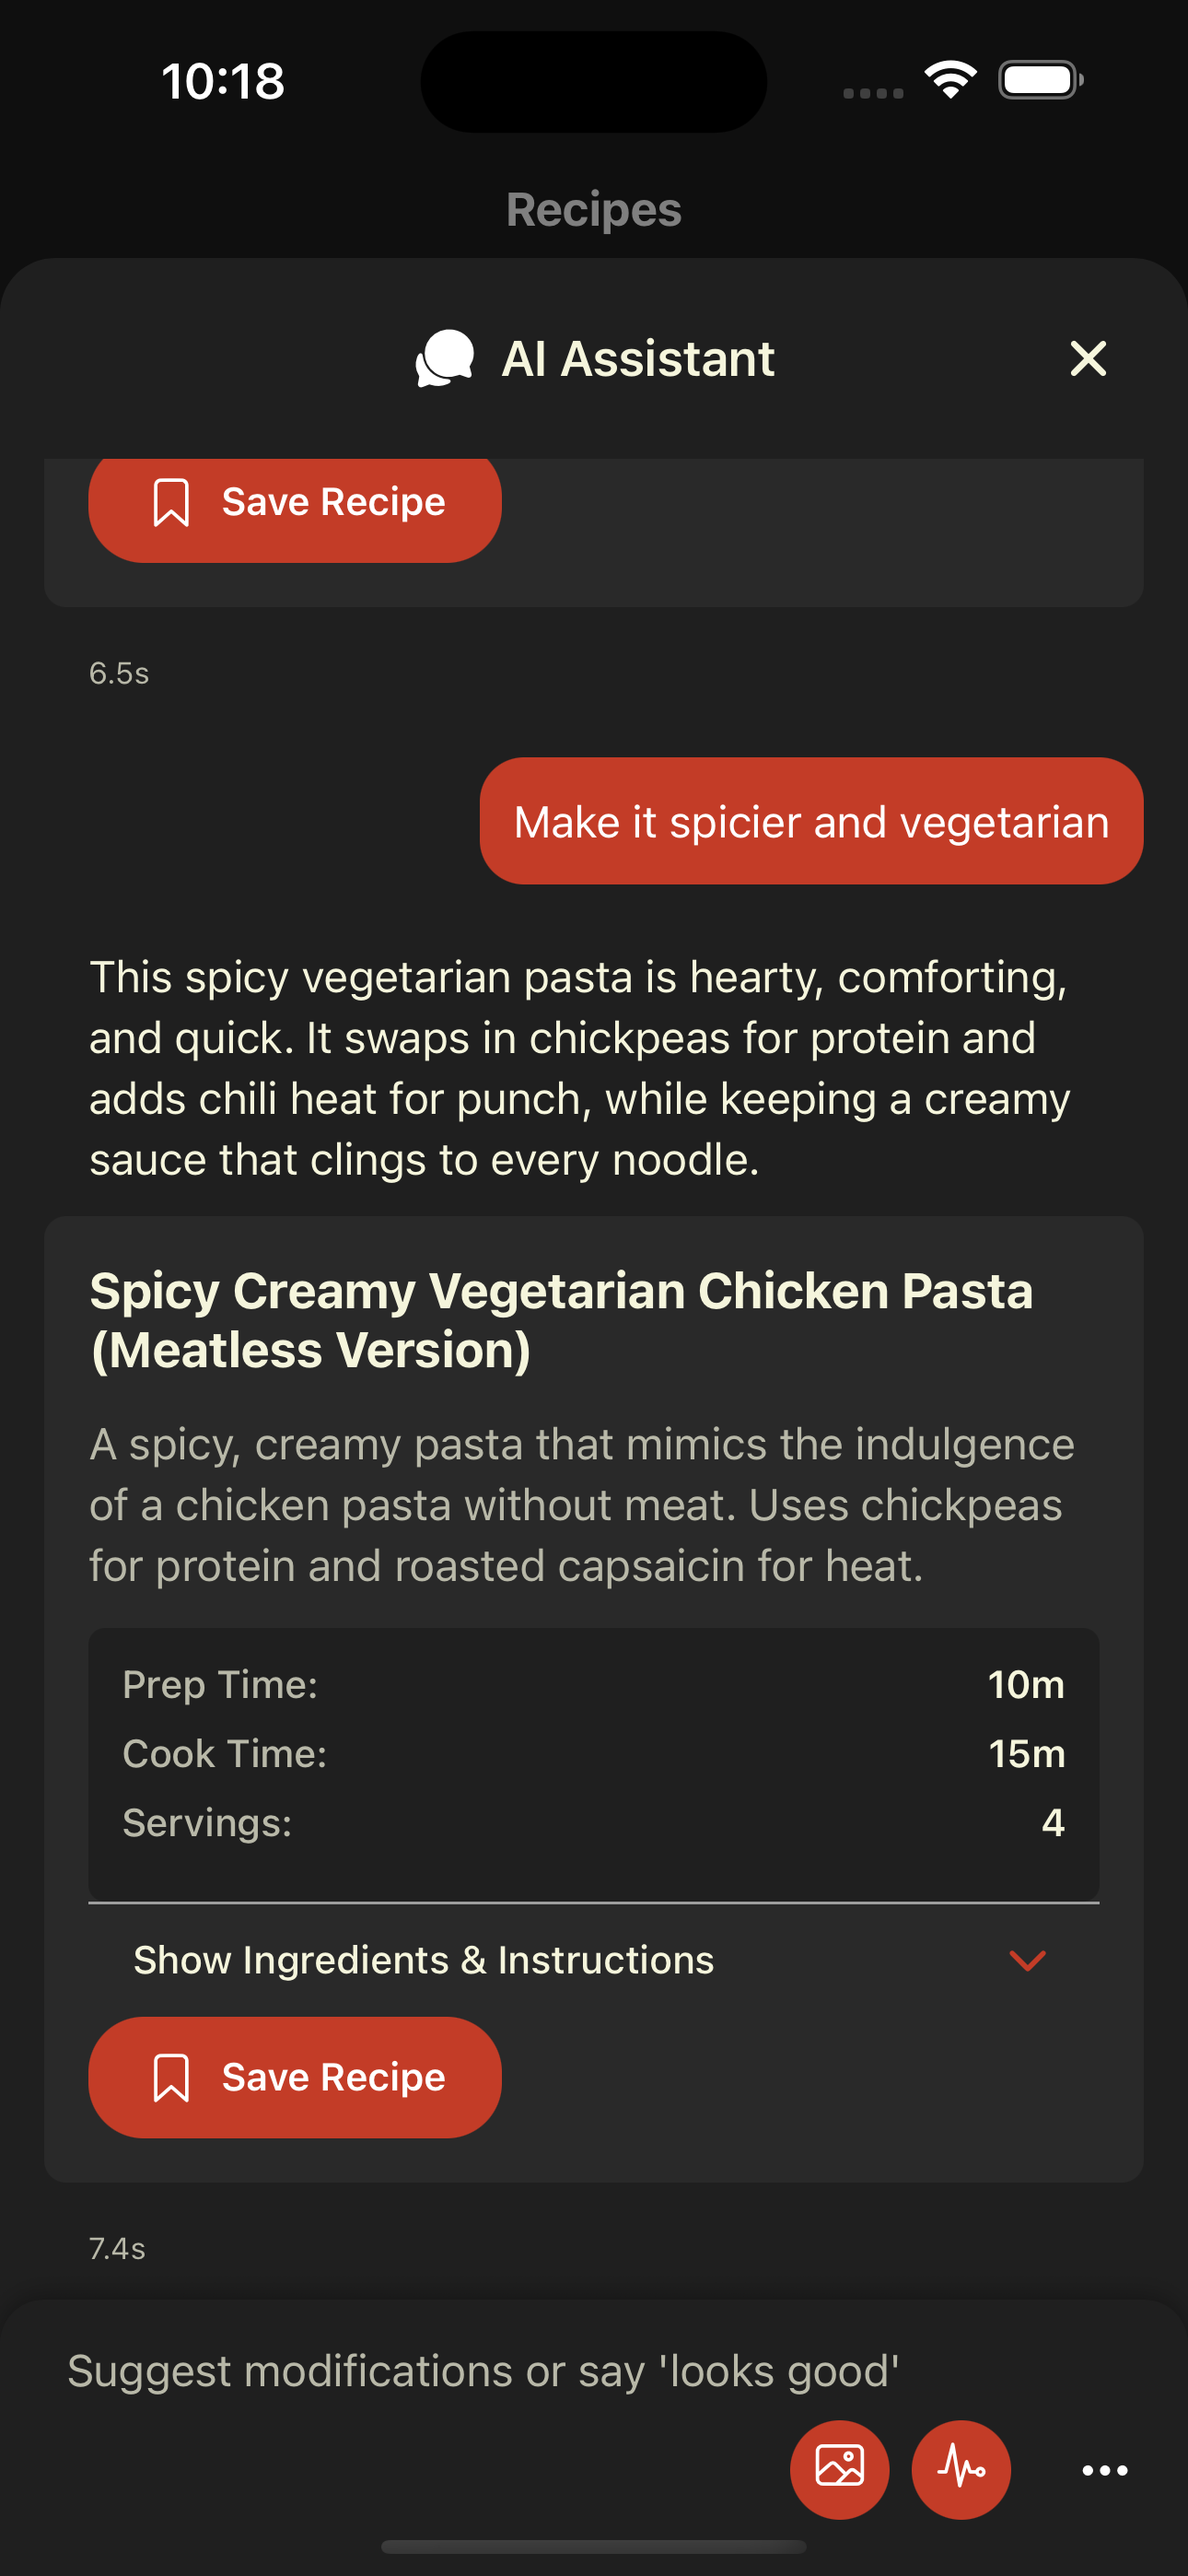
Task: Tap bookmark icon on the lower Save Recipe button
Action: point(171,2077)
